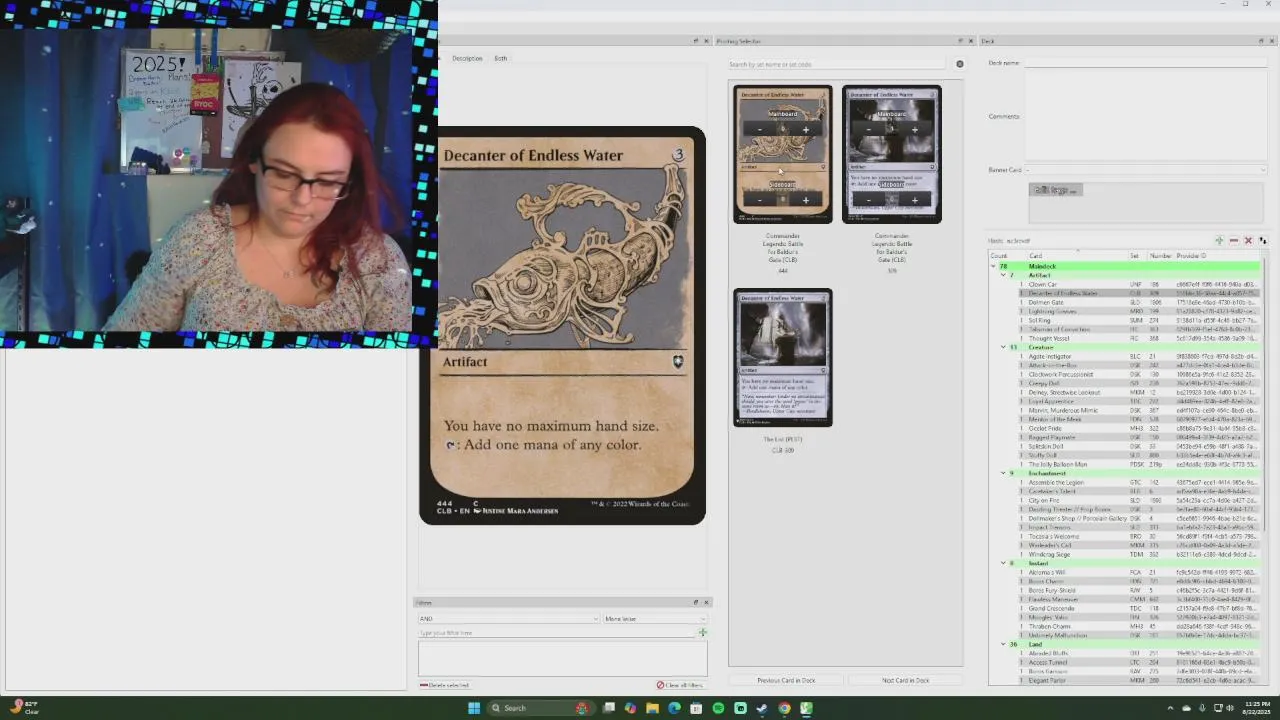
Task: Open Spotify from the taskbar
Action: (718, 708)
